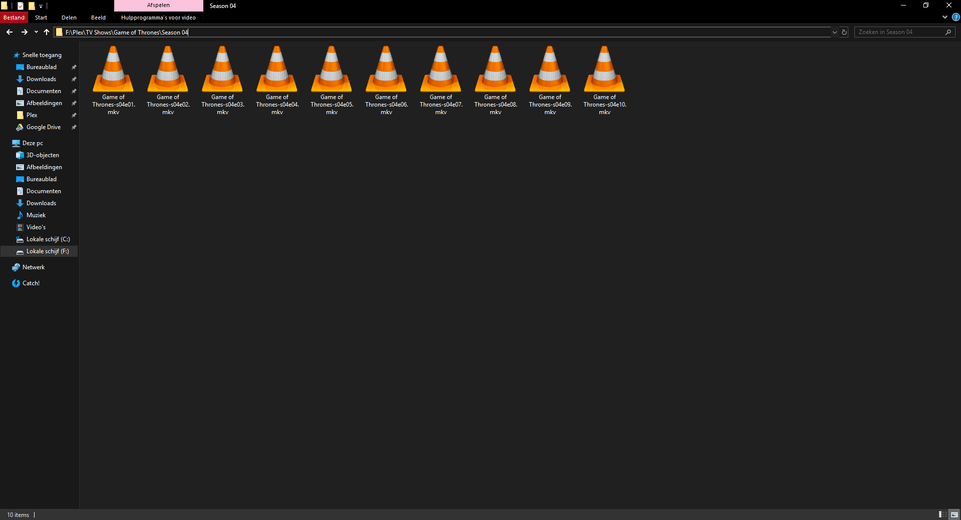This screenshot has width=961, height=520.
Task: Select the Game of Thrones-s04e01.mkv file
Action: pyautogui.click(x=113, y=80)
